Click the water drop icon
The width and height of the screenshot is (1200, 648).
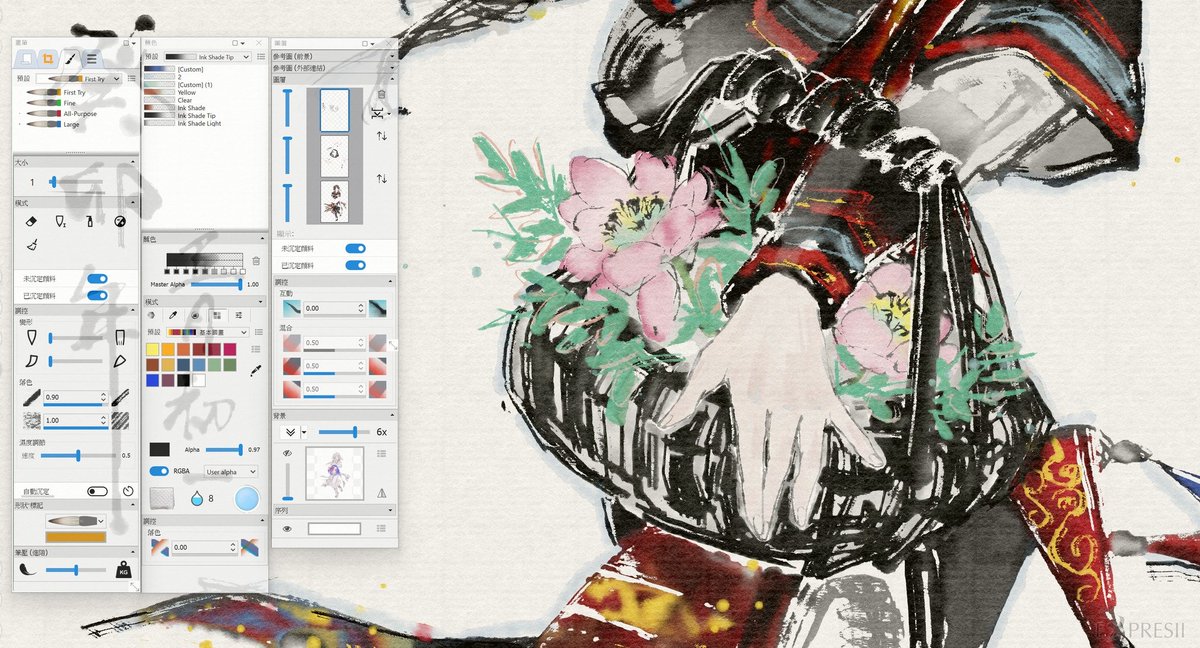click(196, 497)
